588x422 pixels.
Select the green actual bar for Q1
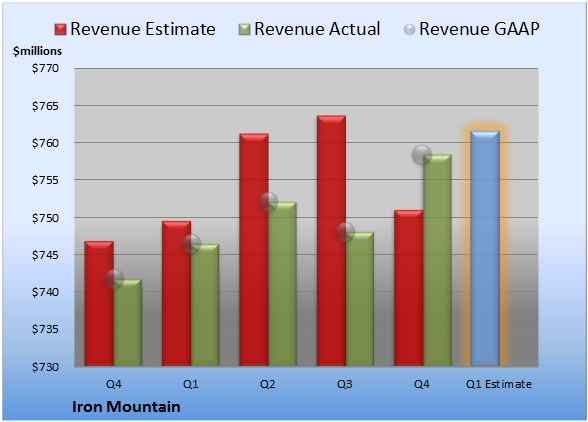tap(205, 305)
